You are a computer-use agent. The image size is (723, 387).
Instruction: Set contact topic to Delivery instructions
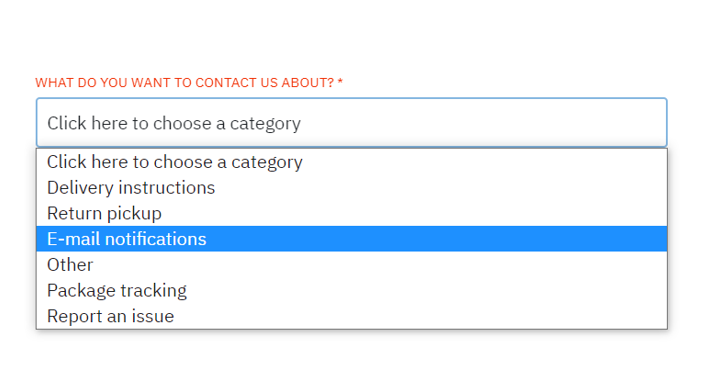click(x=352, y=188)
